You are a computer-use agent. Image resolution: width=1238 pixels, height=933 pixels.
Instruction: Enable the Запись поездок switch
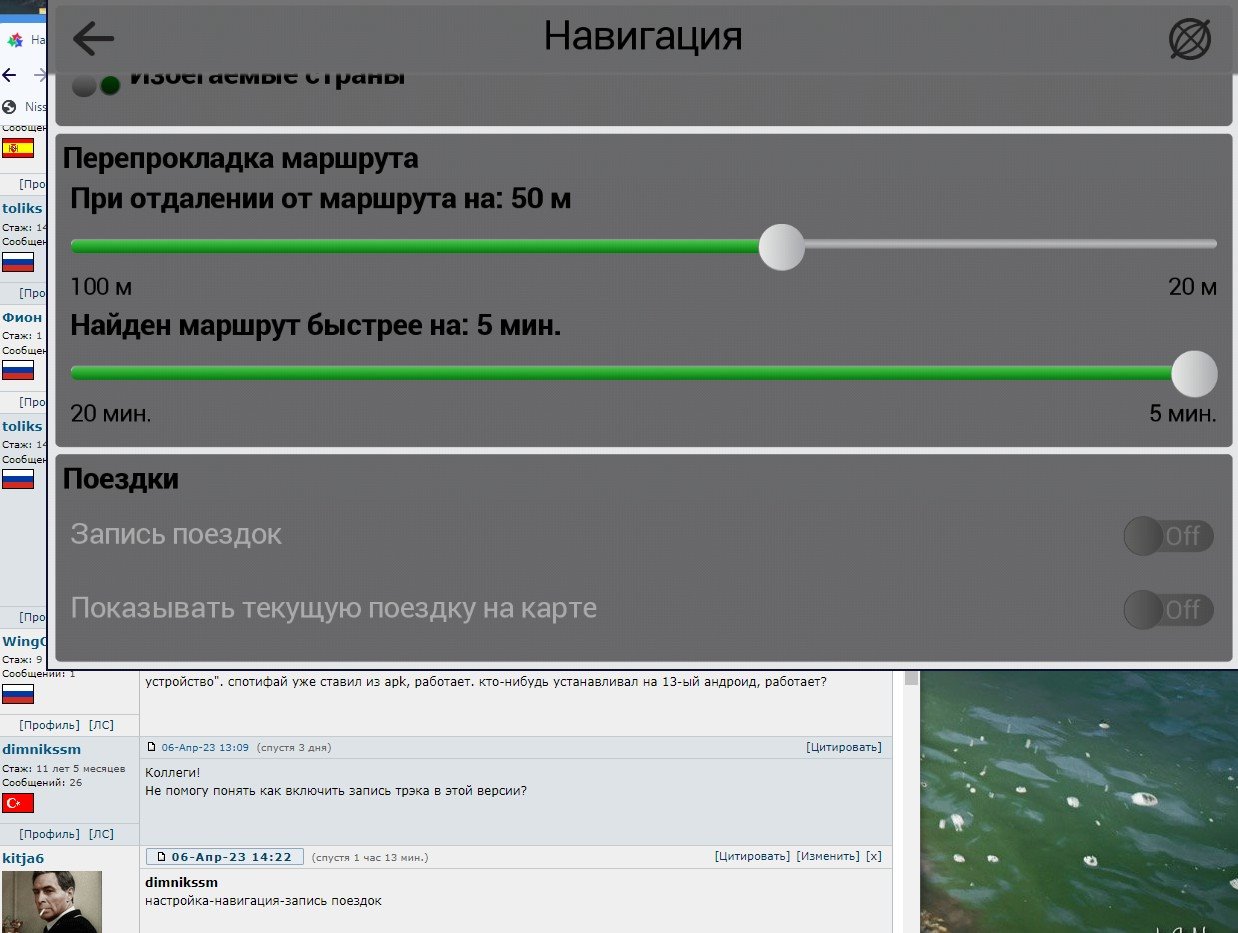coord(1168,536)
